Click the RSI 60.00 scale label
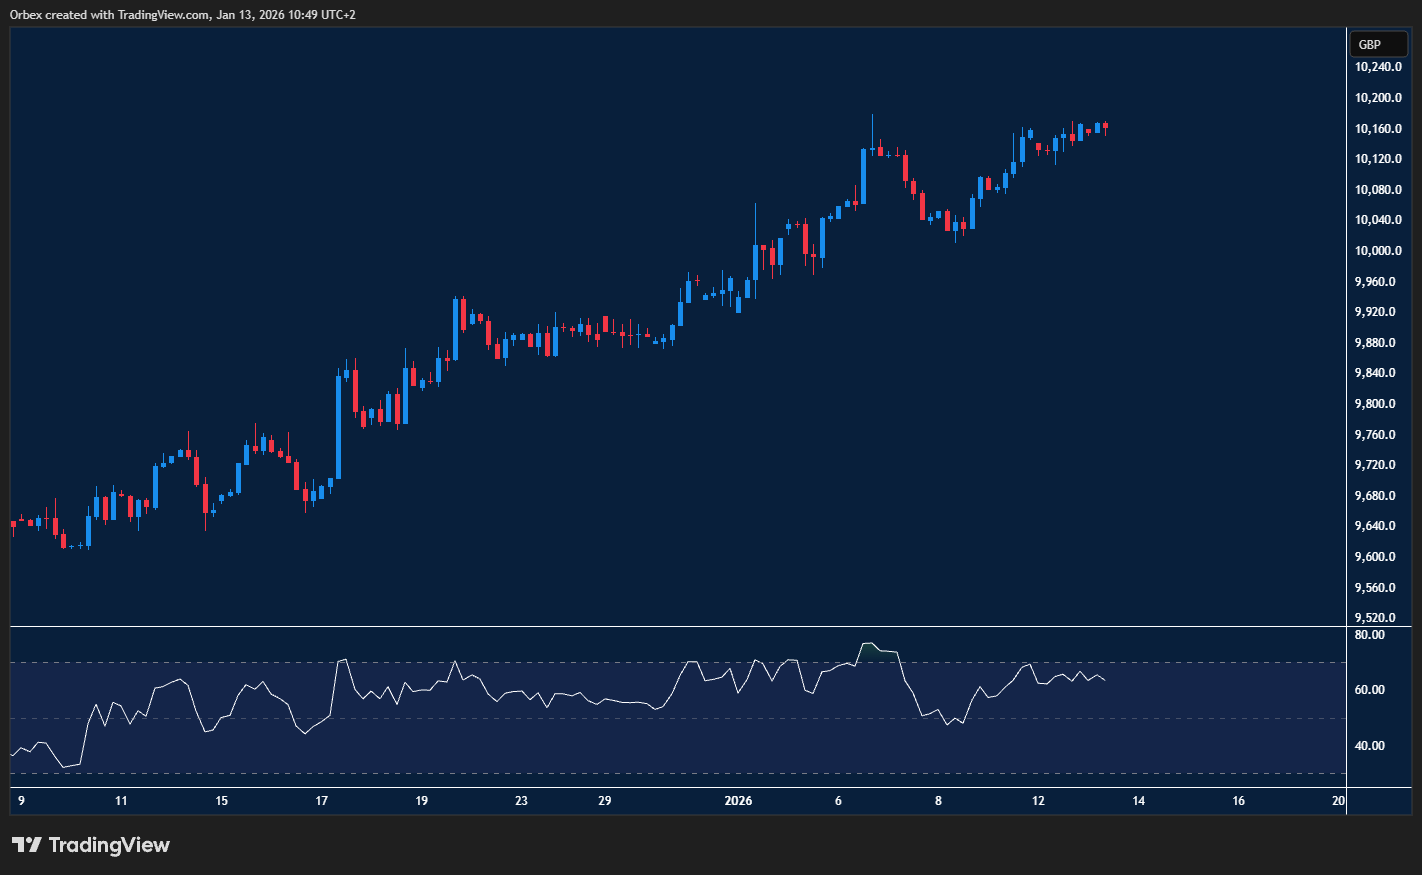Image resolution: width=1422 pixels, height=875 pixels. (x=1369, y=690)
